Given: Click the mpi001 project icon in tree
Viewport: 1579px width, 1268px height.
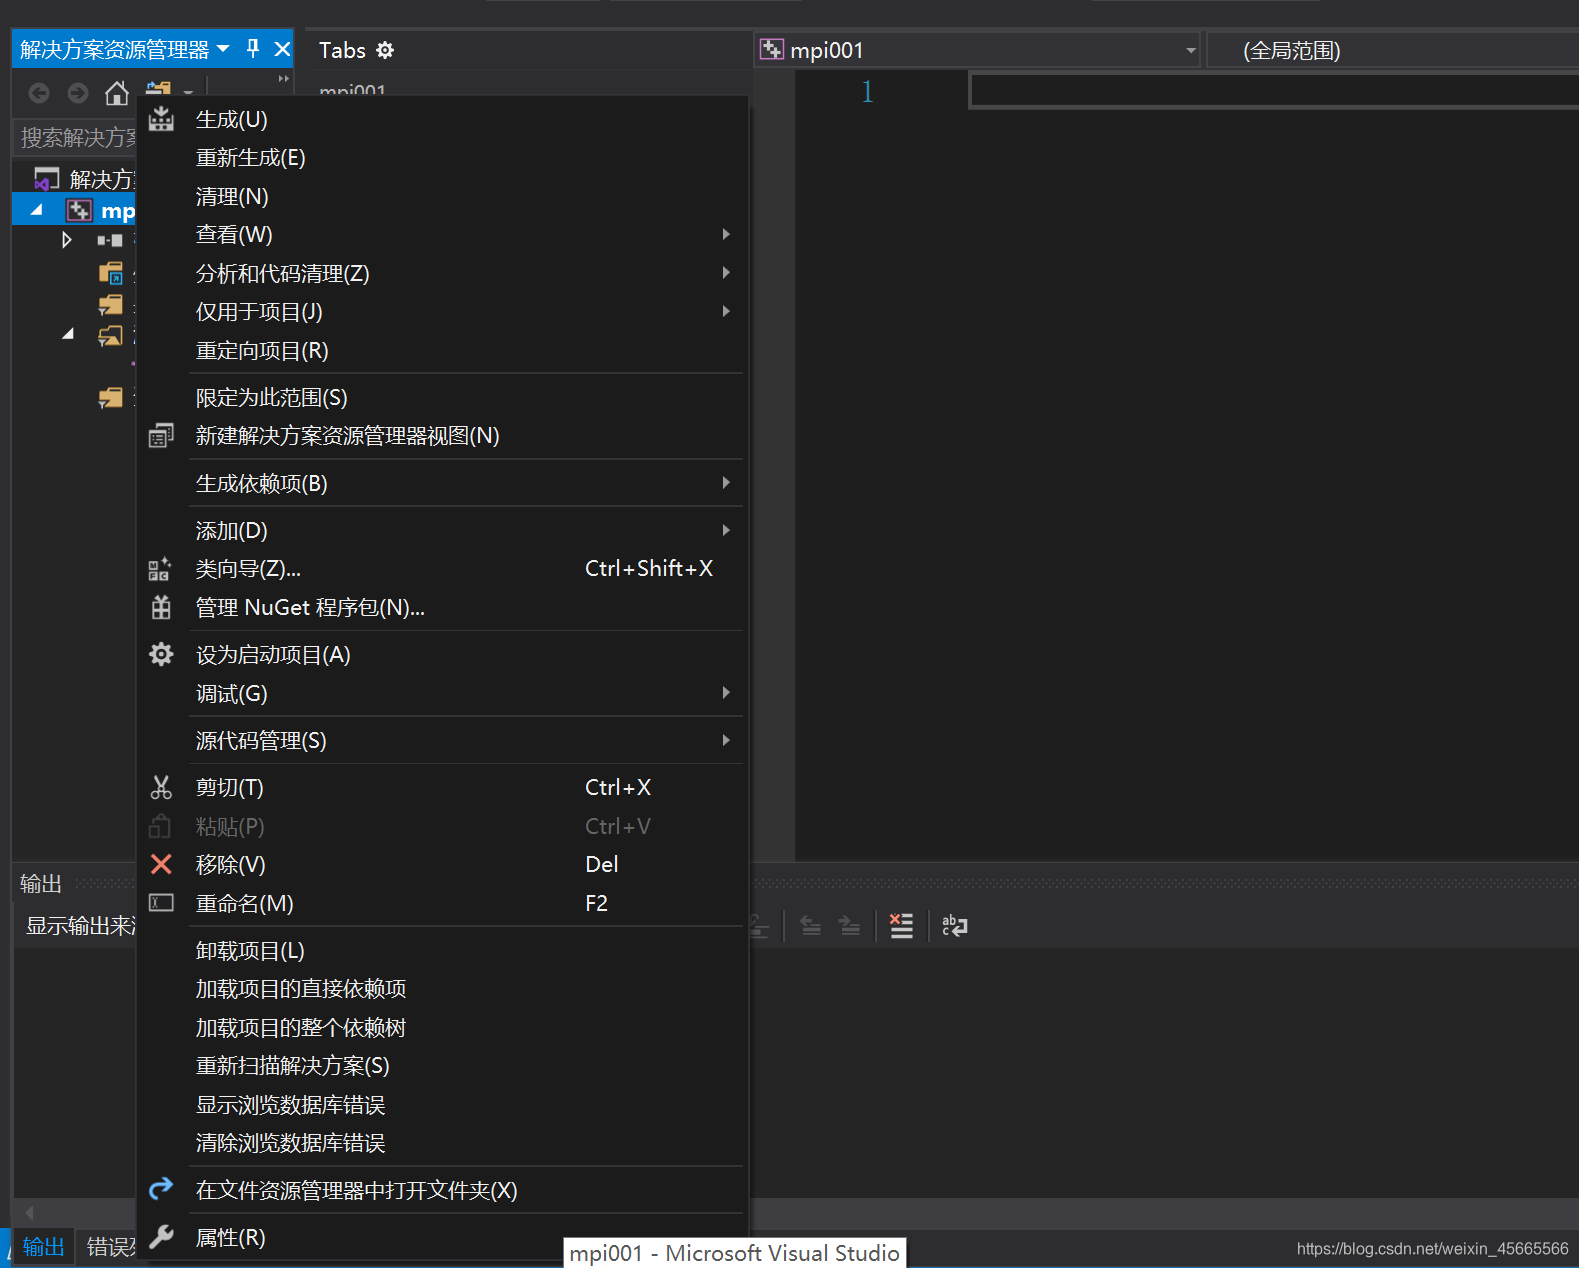Looking at the screenshot, I should coord(79,210).
